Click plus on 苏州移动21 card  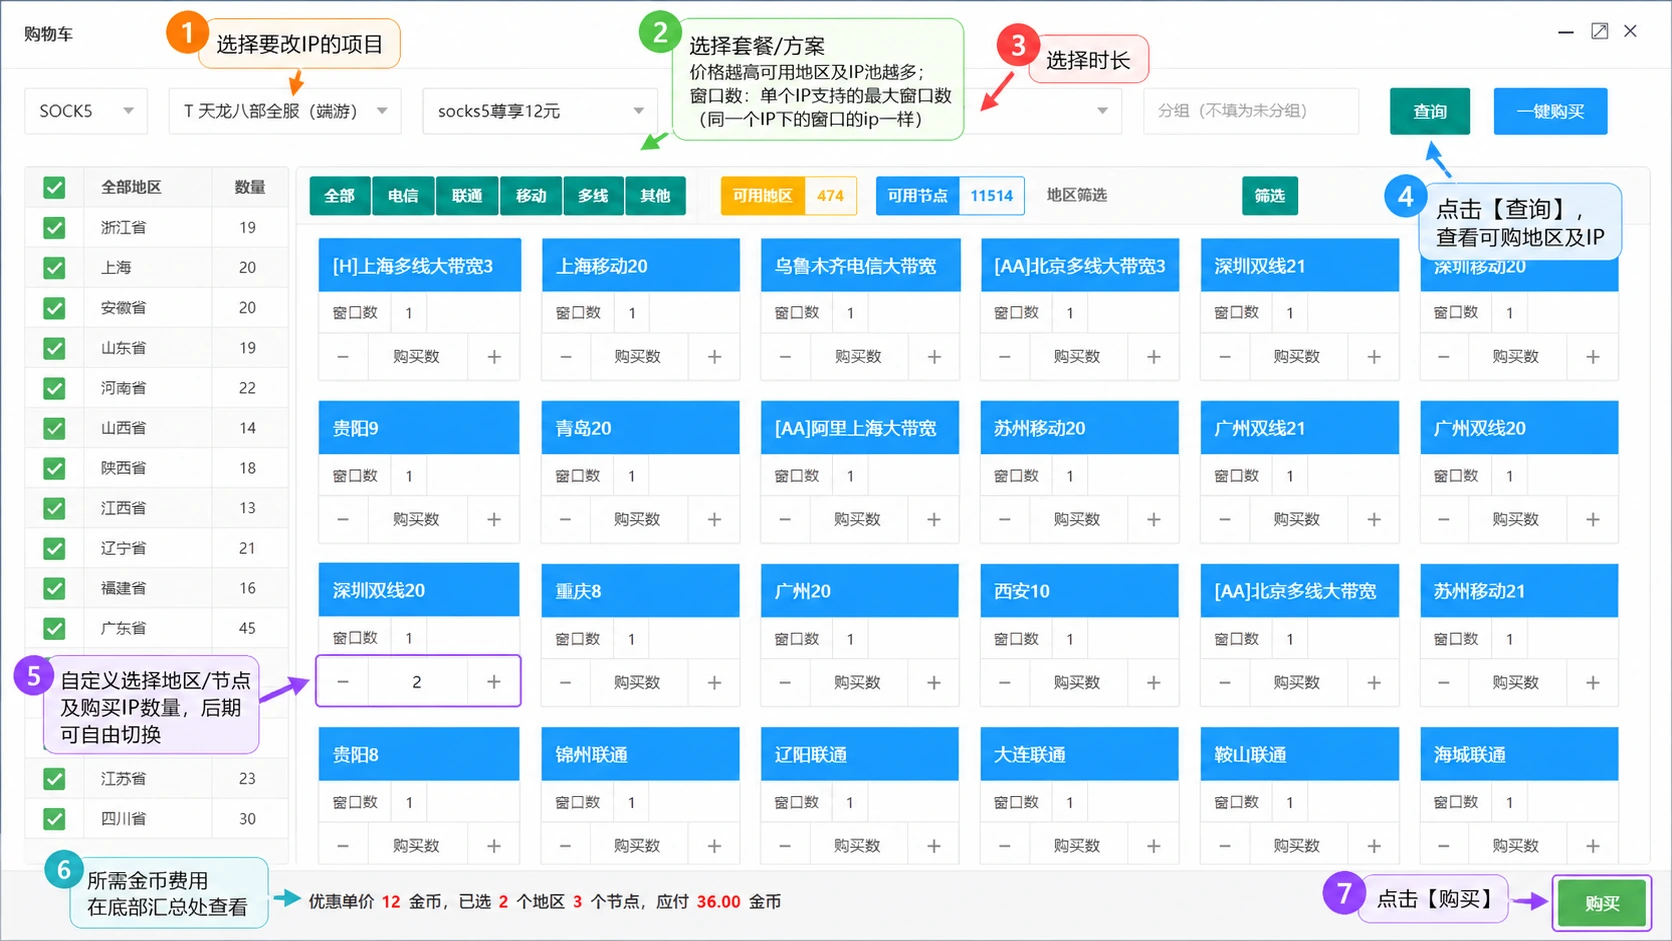[1593, 683]
